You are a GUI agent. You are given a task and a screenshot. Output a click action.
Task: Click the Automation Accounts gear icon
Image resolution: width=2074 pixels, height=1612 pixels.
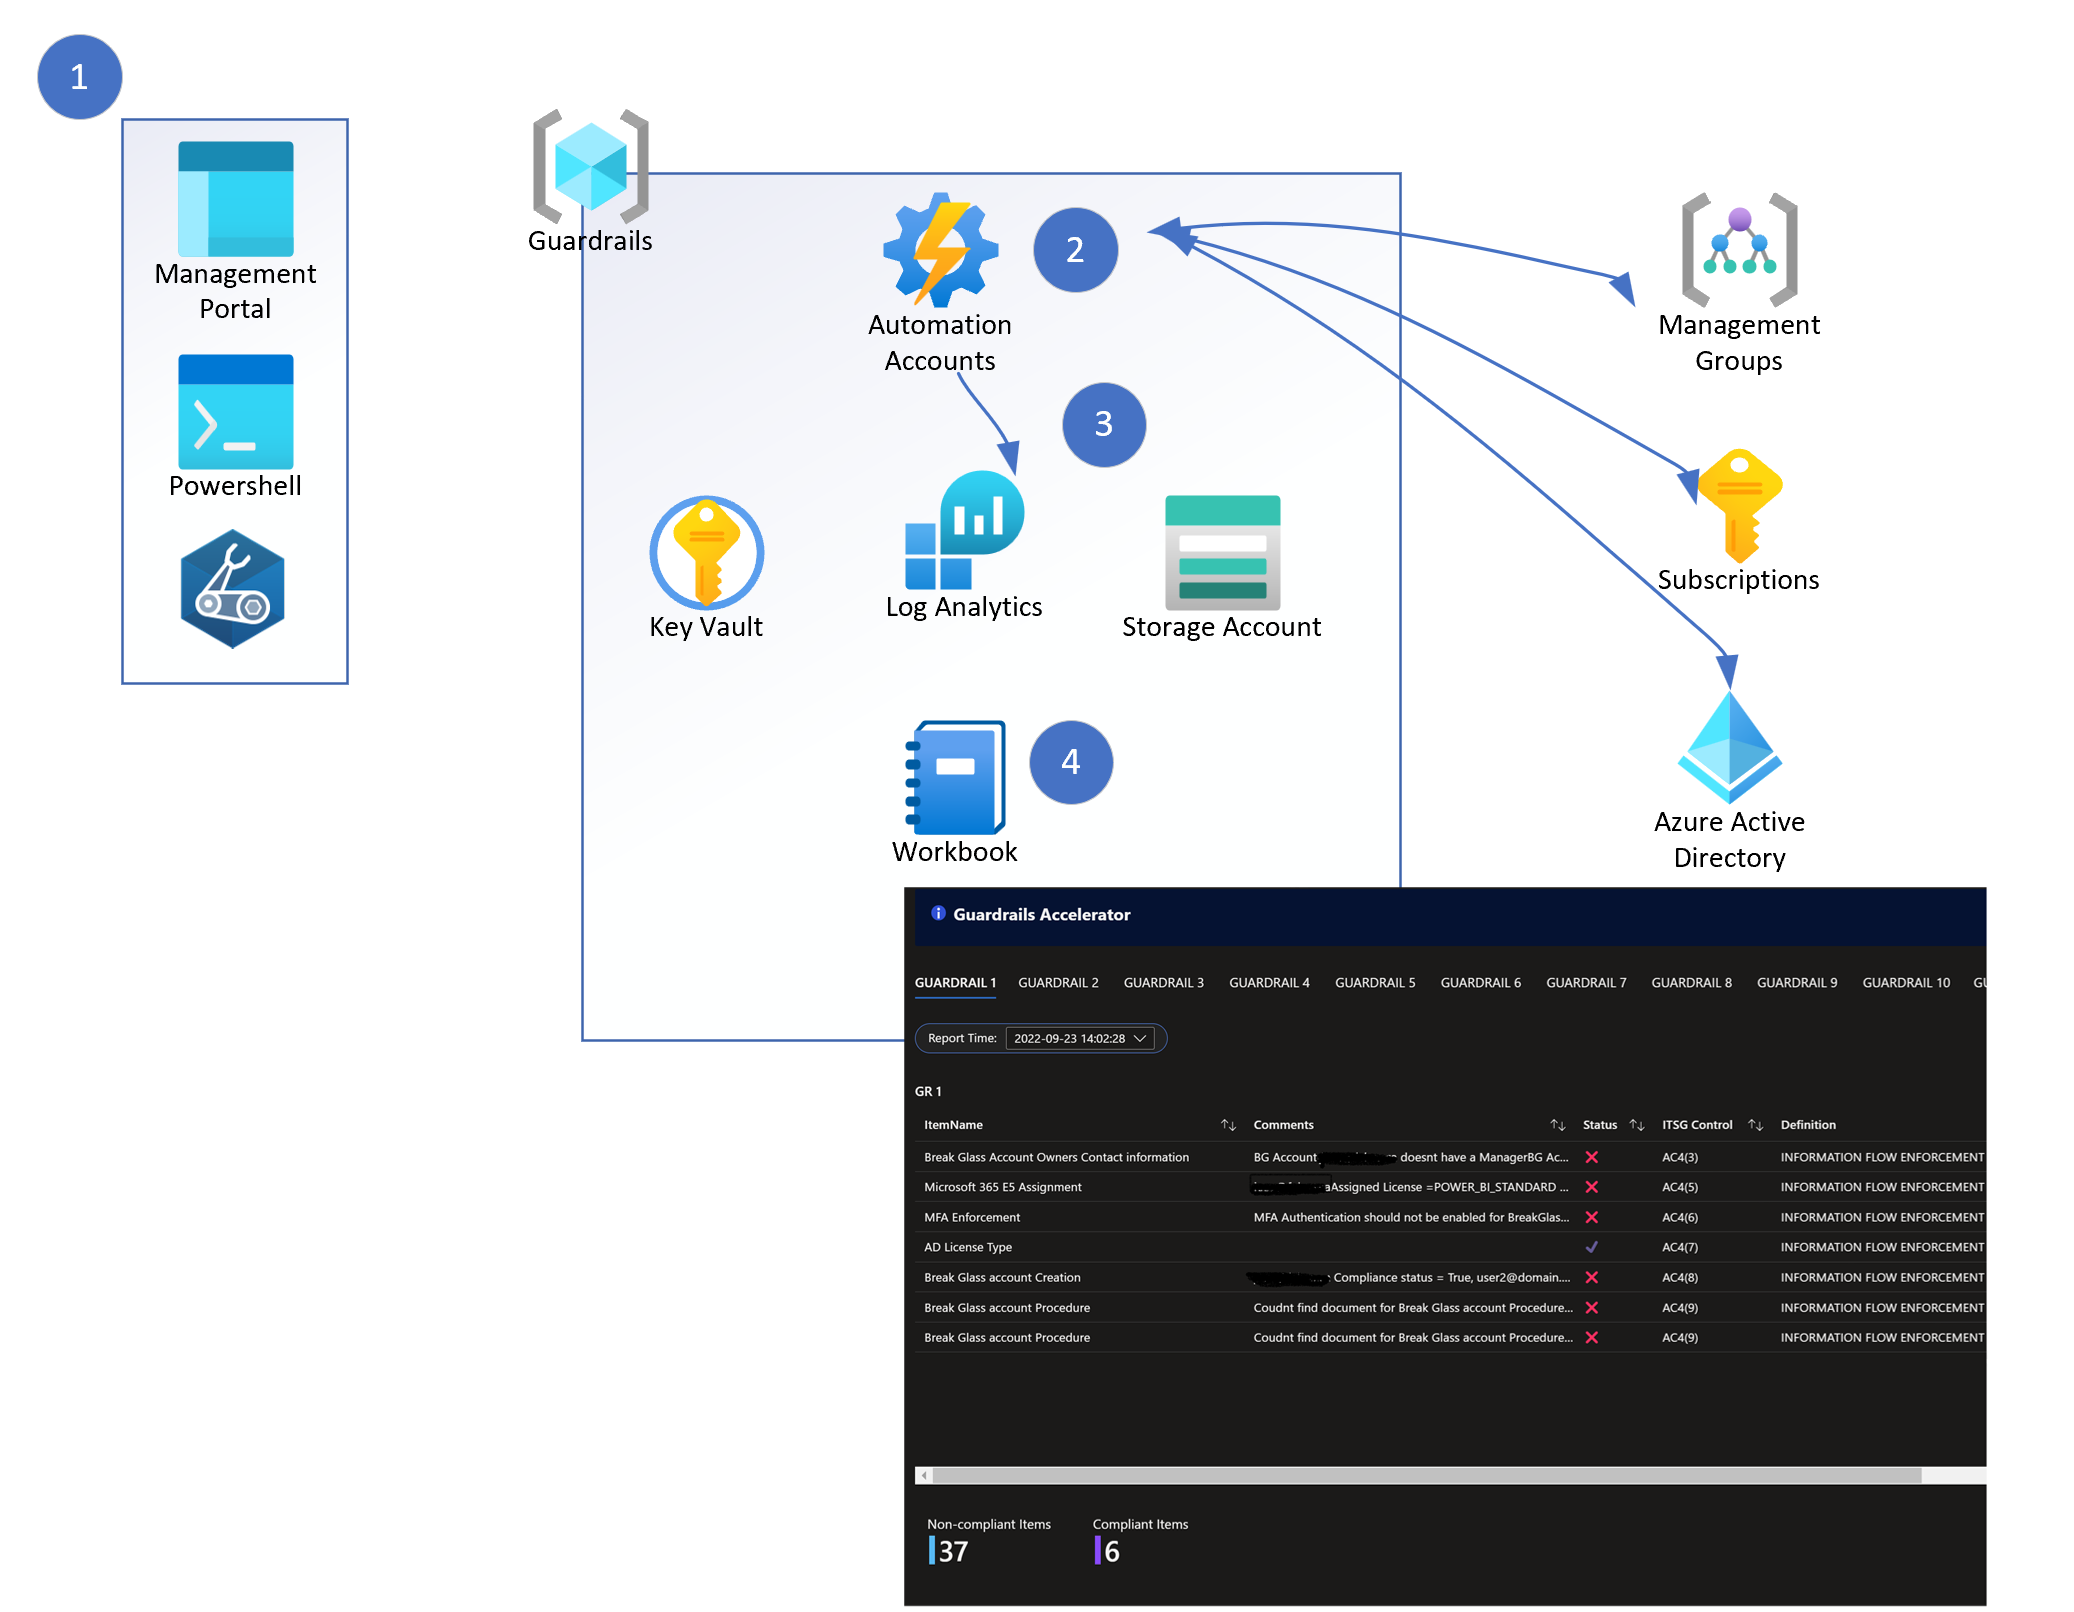939,250
